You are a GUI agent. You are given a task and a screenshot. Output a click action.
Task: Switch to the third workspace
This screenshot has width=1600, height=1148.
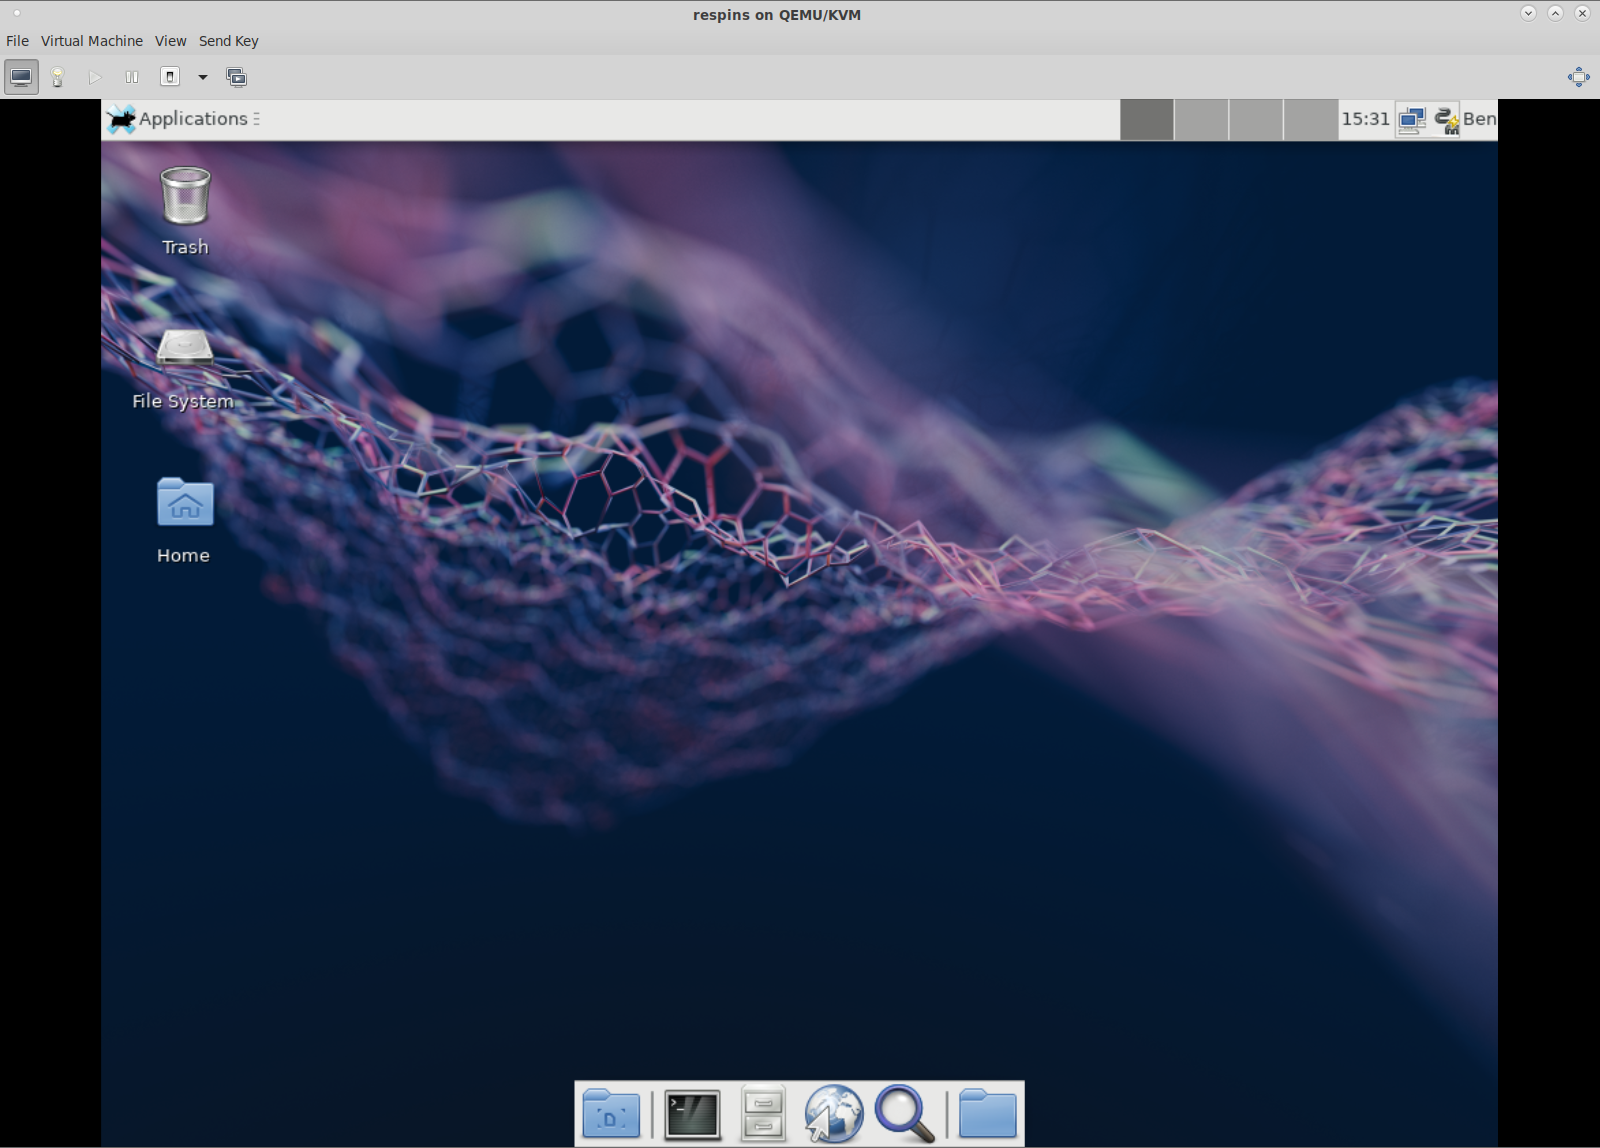(1256, 119)
